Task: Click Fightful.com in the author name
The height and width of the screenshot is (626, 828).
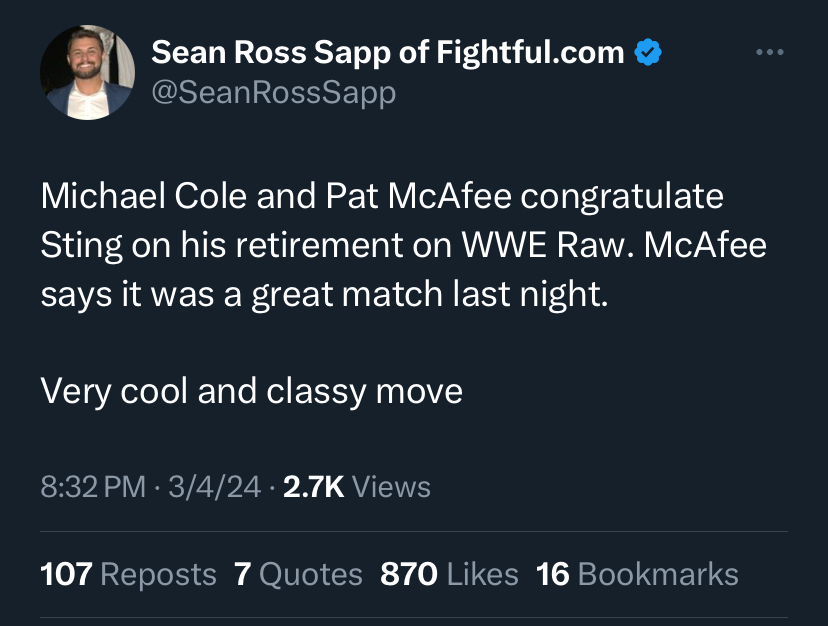Action: click(x=530, y=53)
